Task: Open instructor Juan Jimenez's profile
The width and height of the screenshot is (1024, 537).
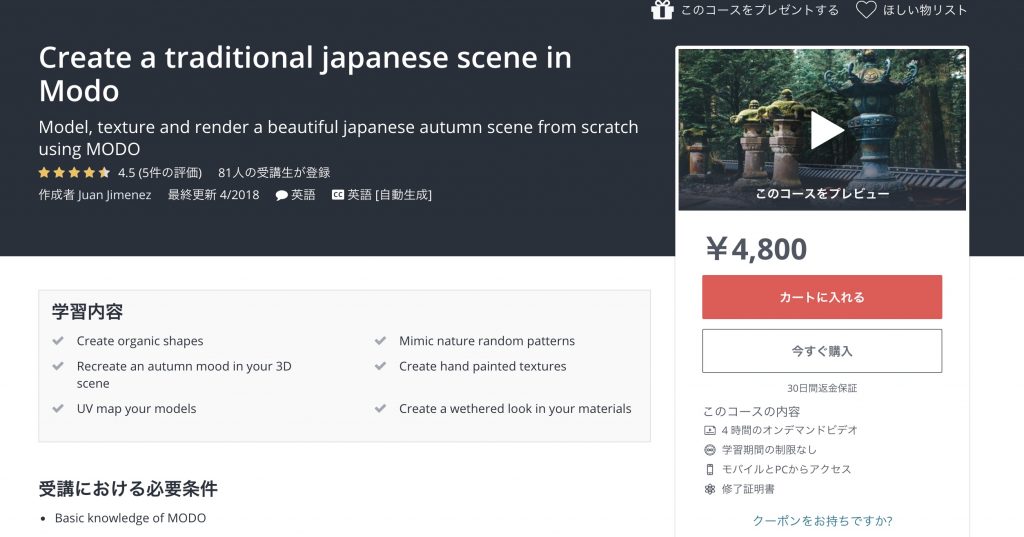Action: click(115, 195)
